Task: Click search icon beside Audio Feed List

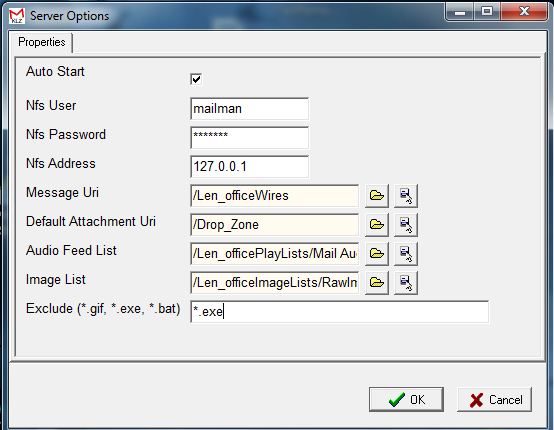Action: coord(406,253)
